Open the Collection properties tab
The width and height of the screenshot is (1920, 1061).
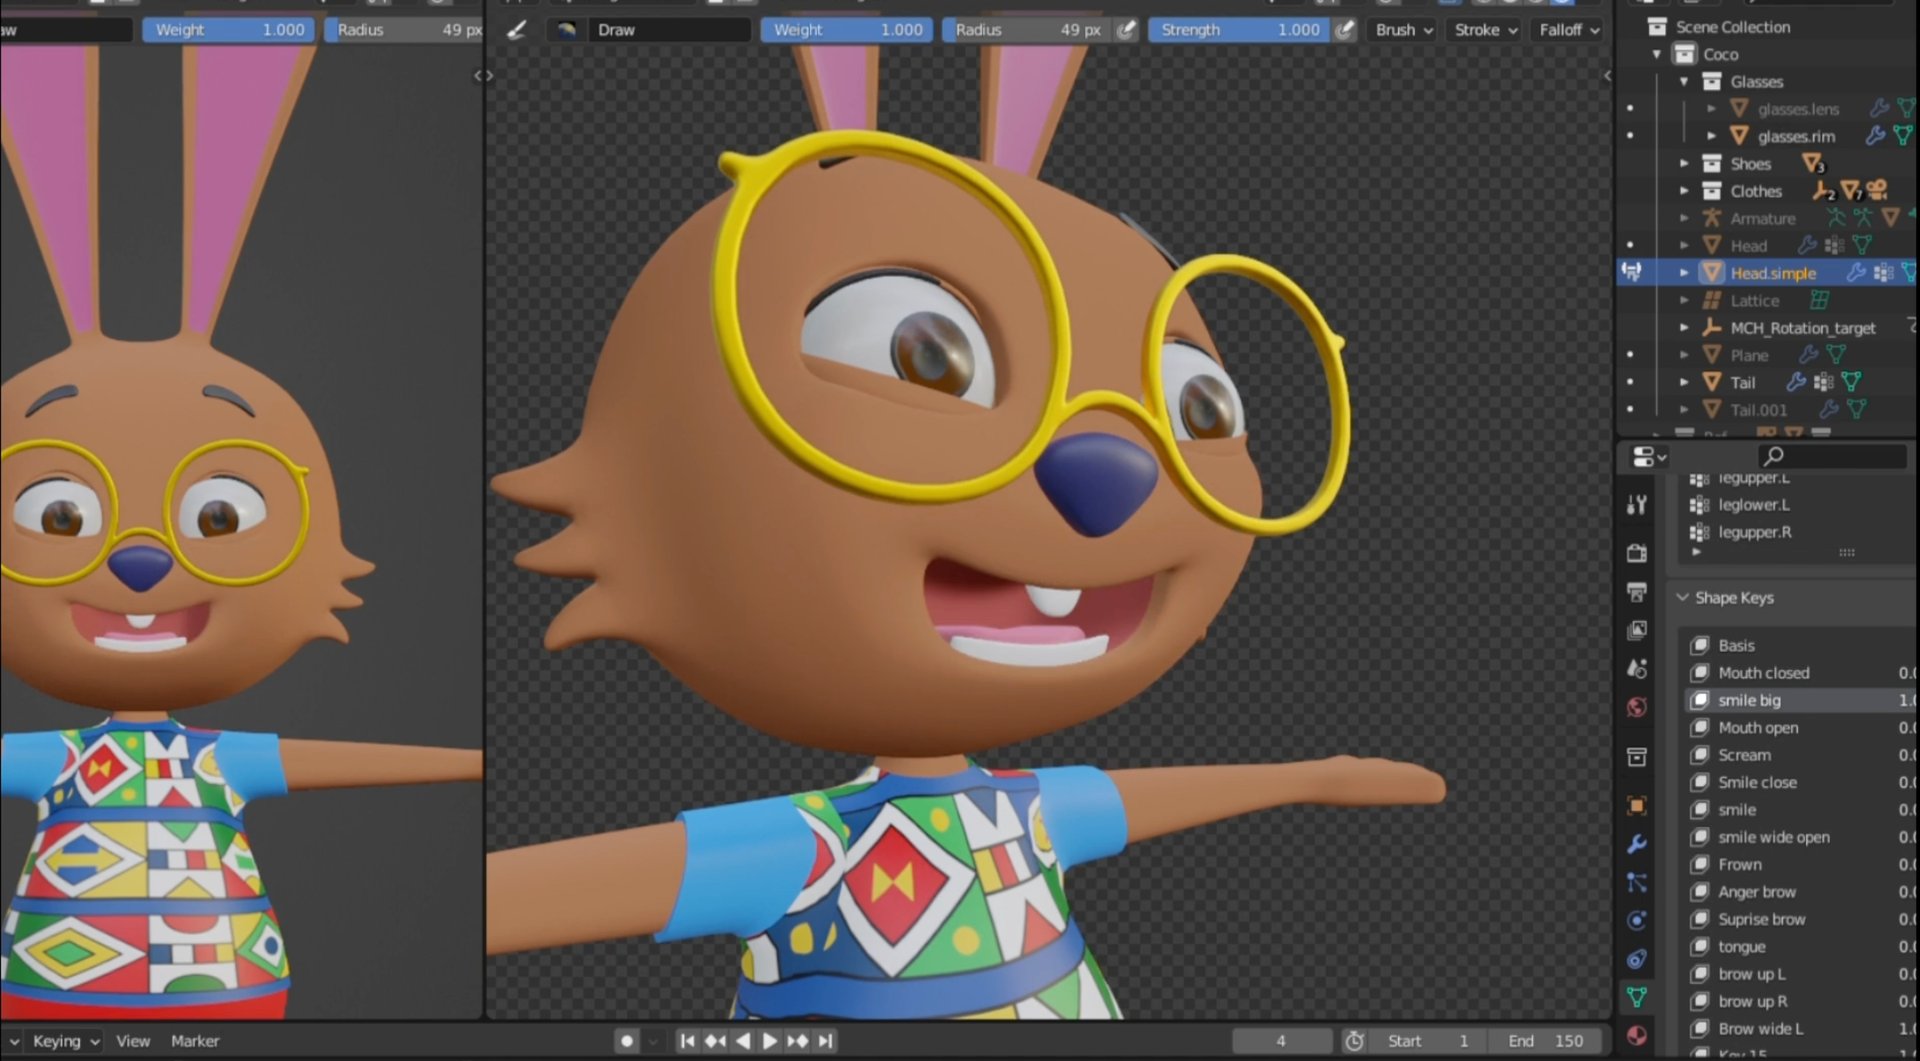1637,757
